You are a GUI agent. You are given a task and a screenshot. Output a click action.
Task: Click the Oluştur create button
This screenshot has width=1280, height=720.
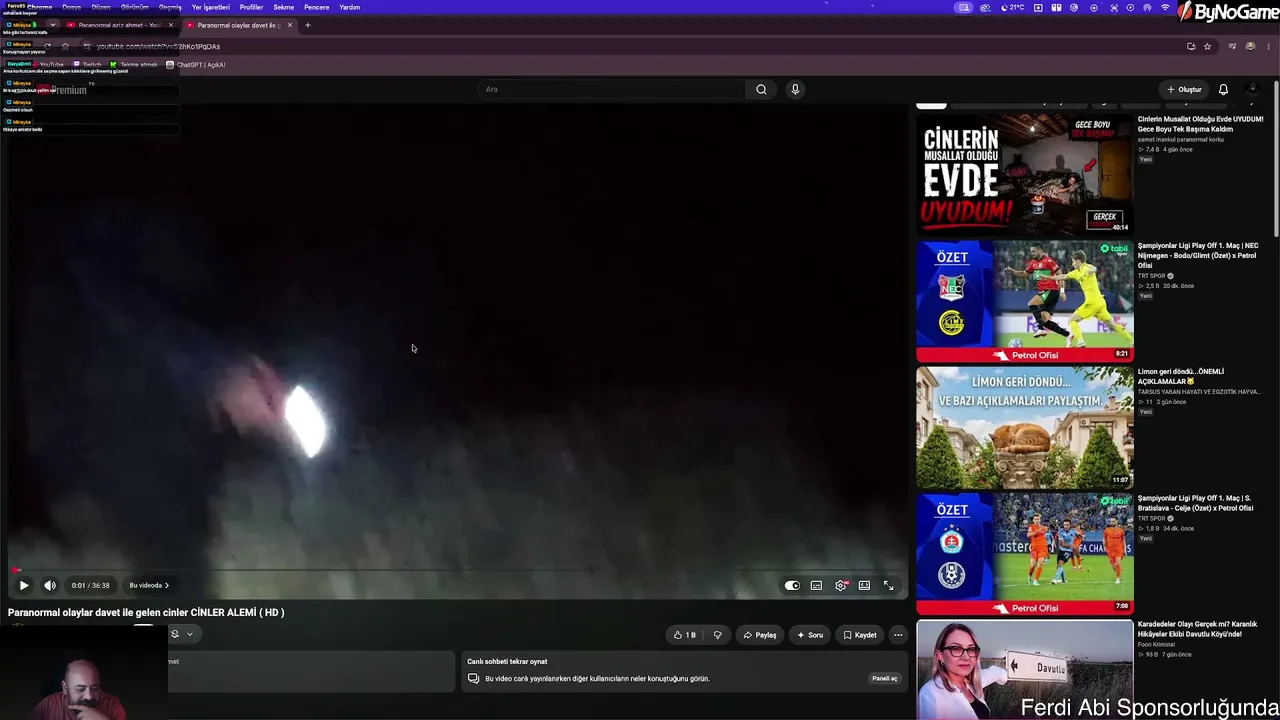tap(1185, 89)
